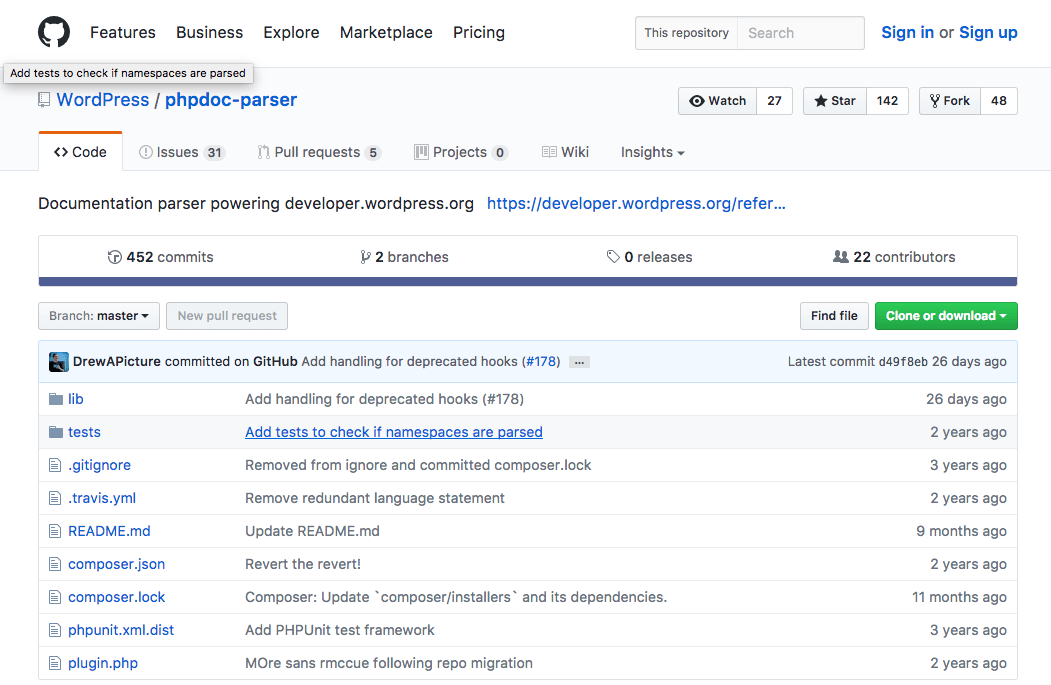
Task: Click the tests folder icon
Action: tap(55, 432)
